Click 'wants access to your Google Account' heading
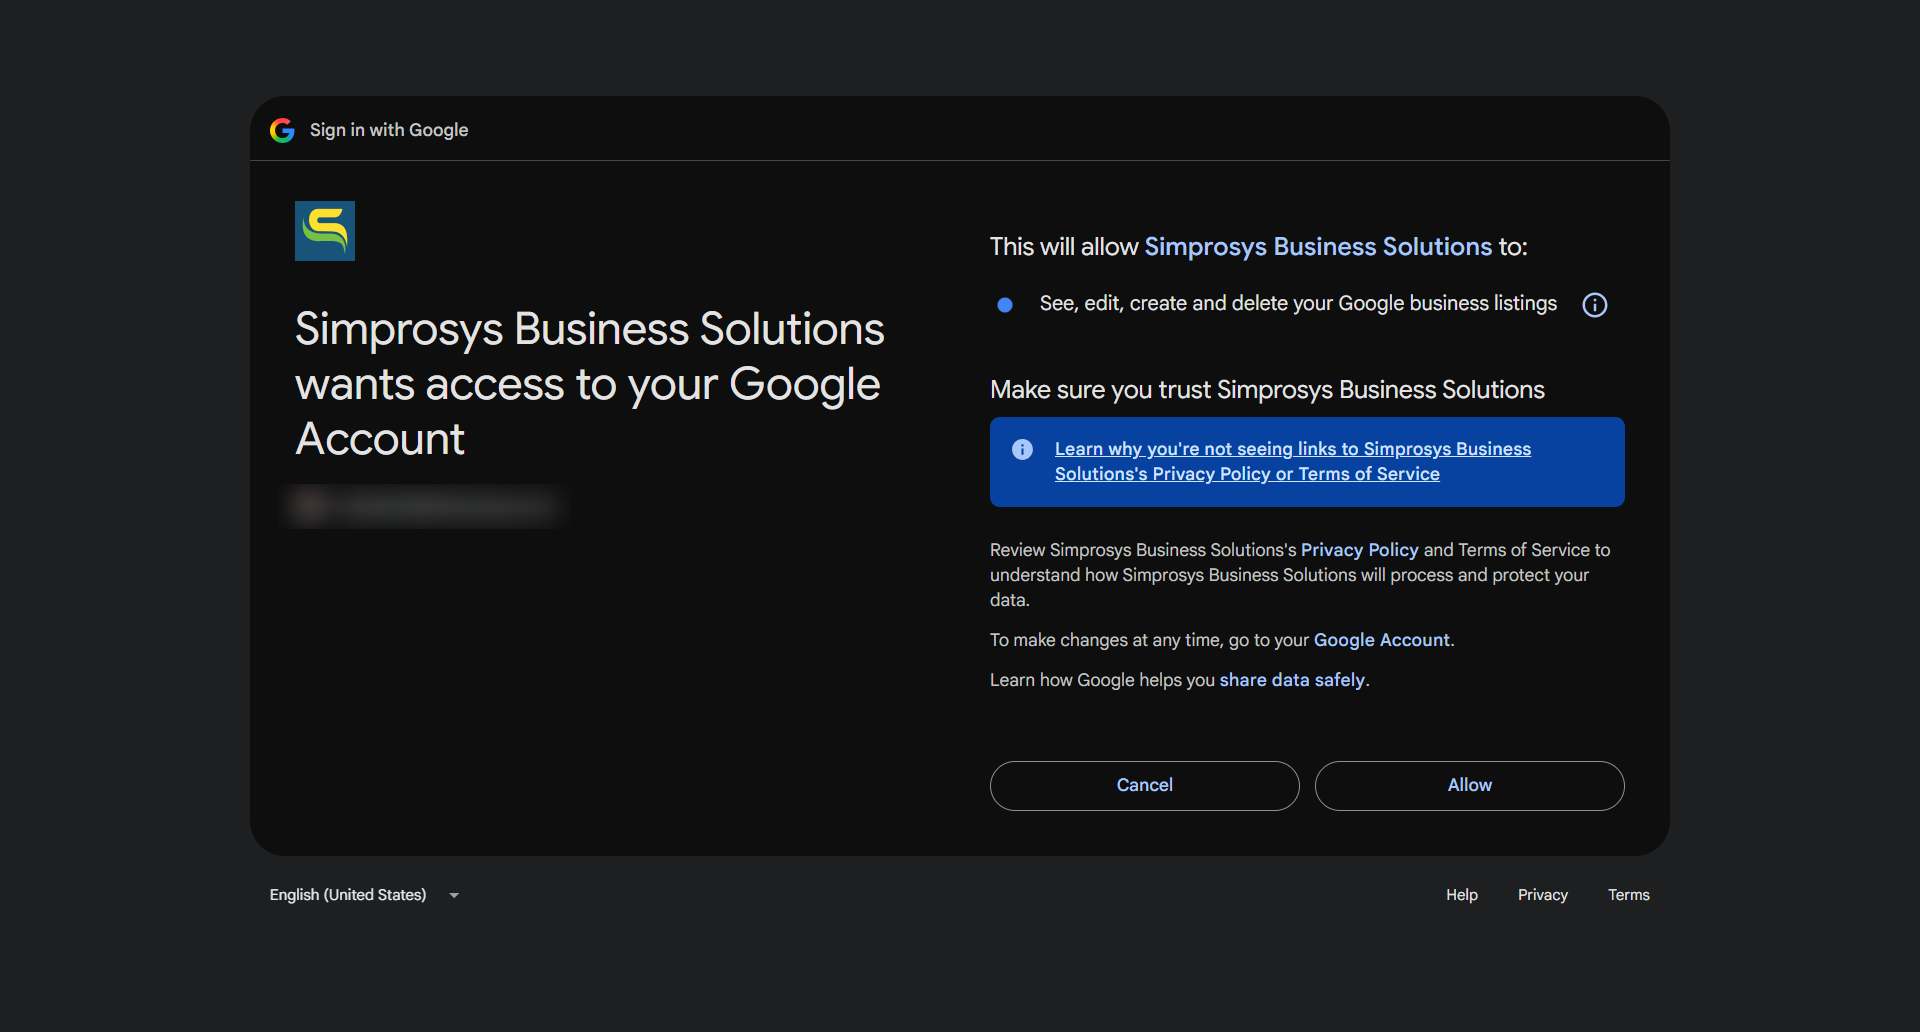This screenshot has width=1920, height=1032. [590, 384]
